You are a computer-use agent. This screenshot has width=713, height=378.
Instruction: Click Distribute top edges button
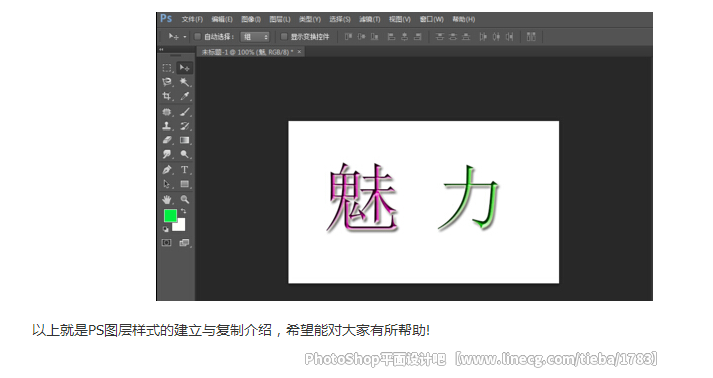440,36
